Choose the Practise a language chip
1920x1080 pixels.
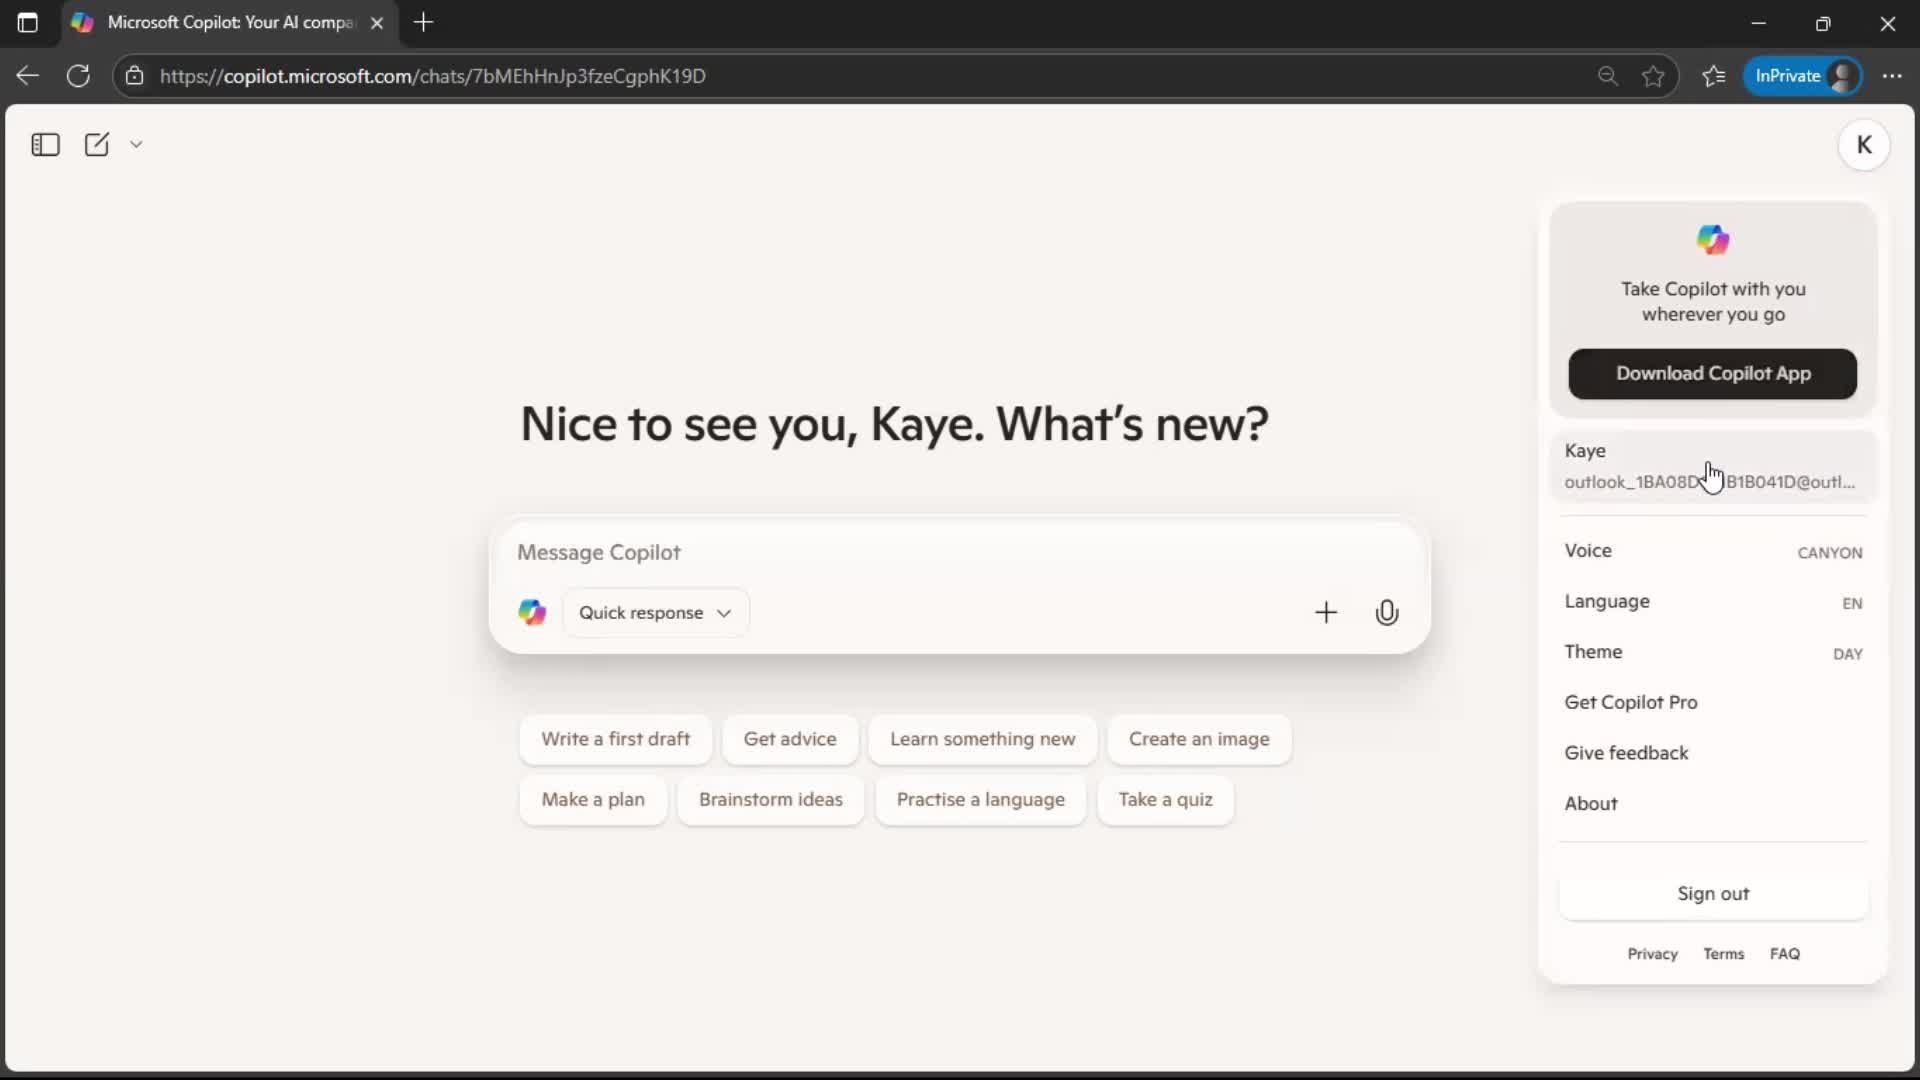click(980, 800)
